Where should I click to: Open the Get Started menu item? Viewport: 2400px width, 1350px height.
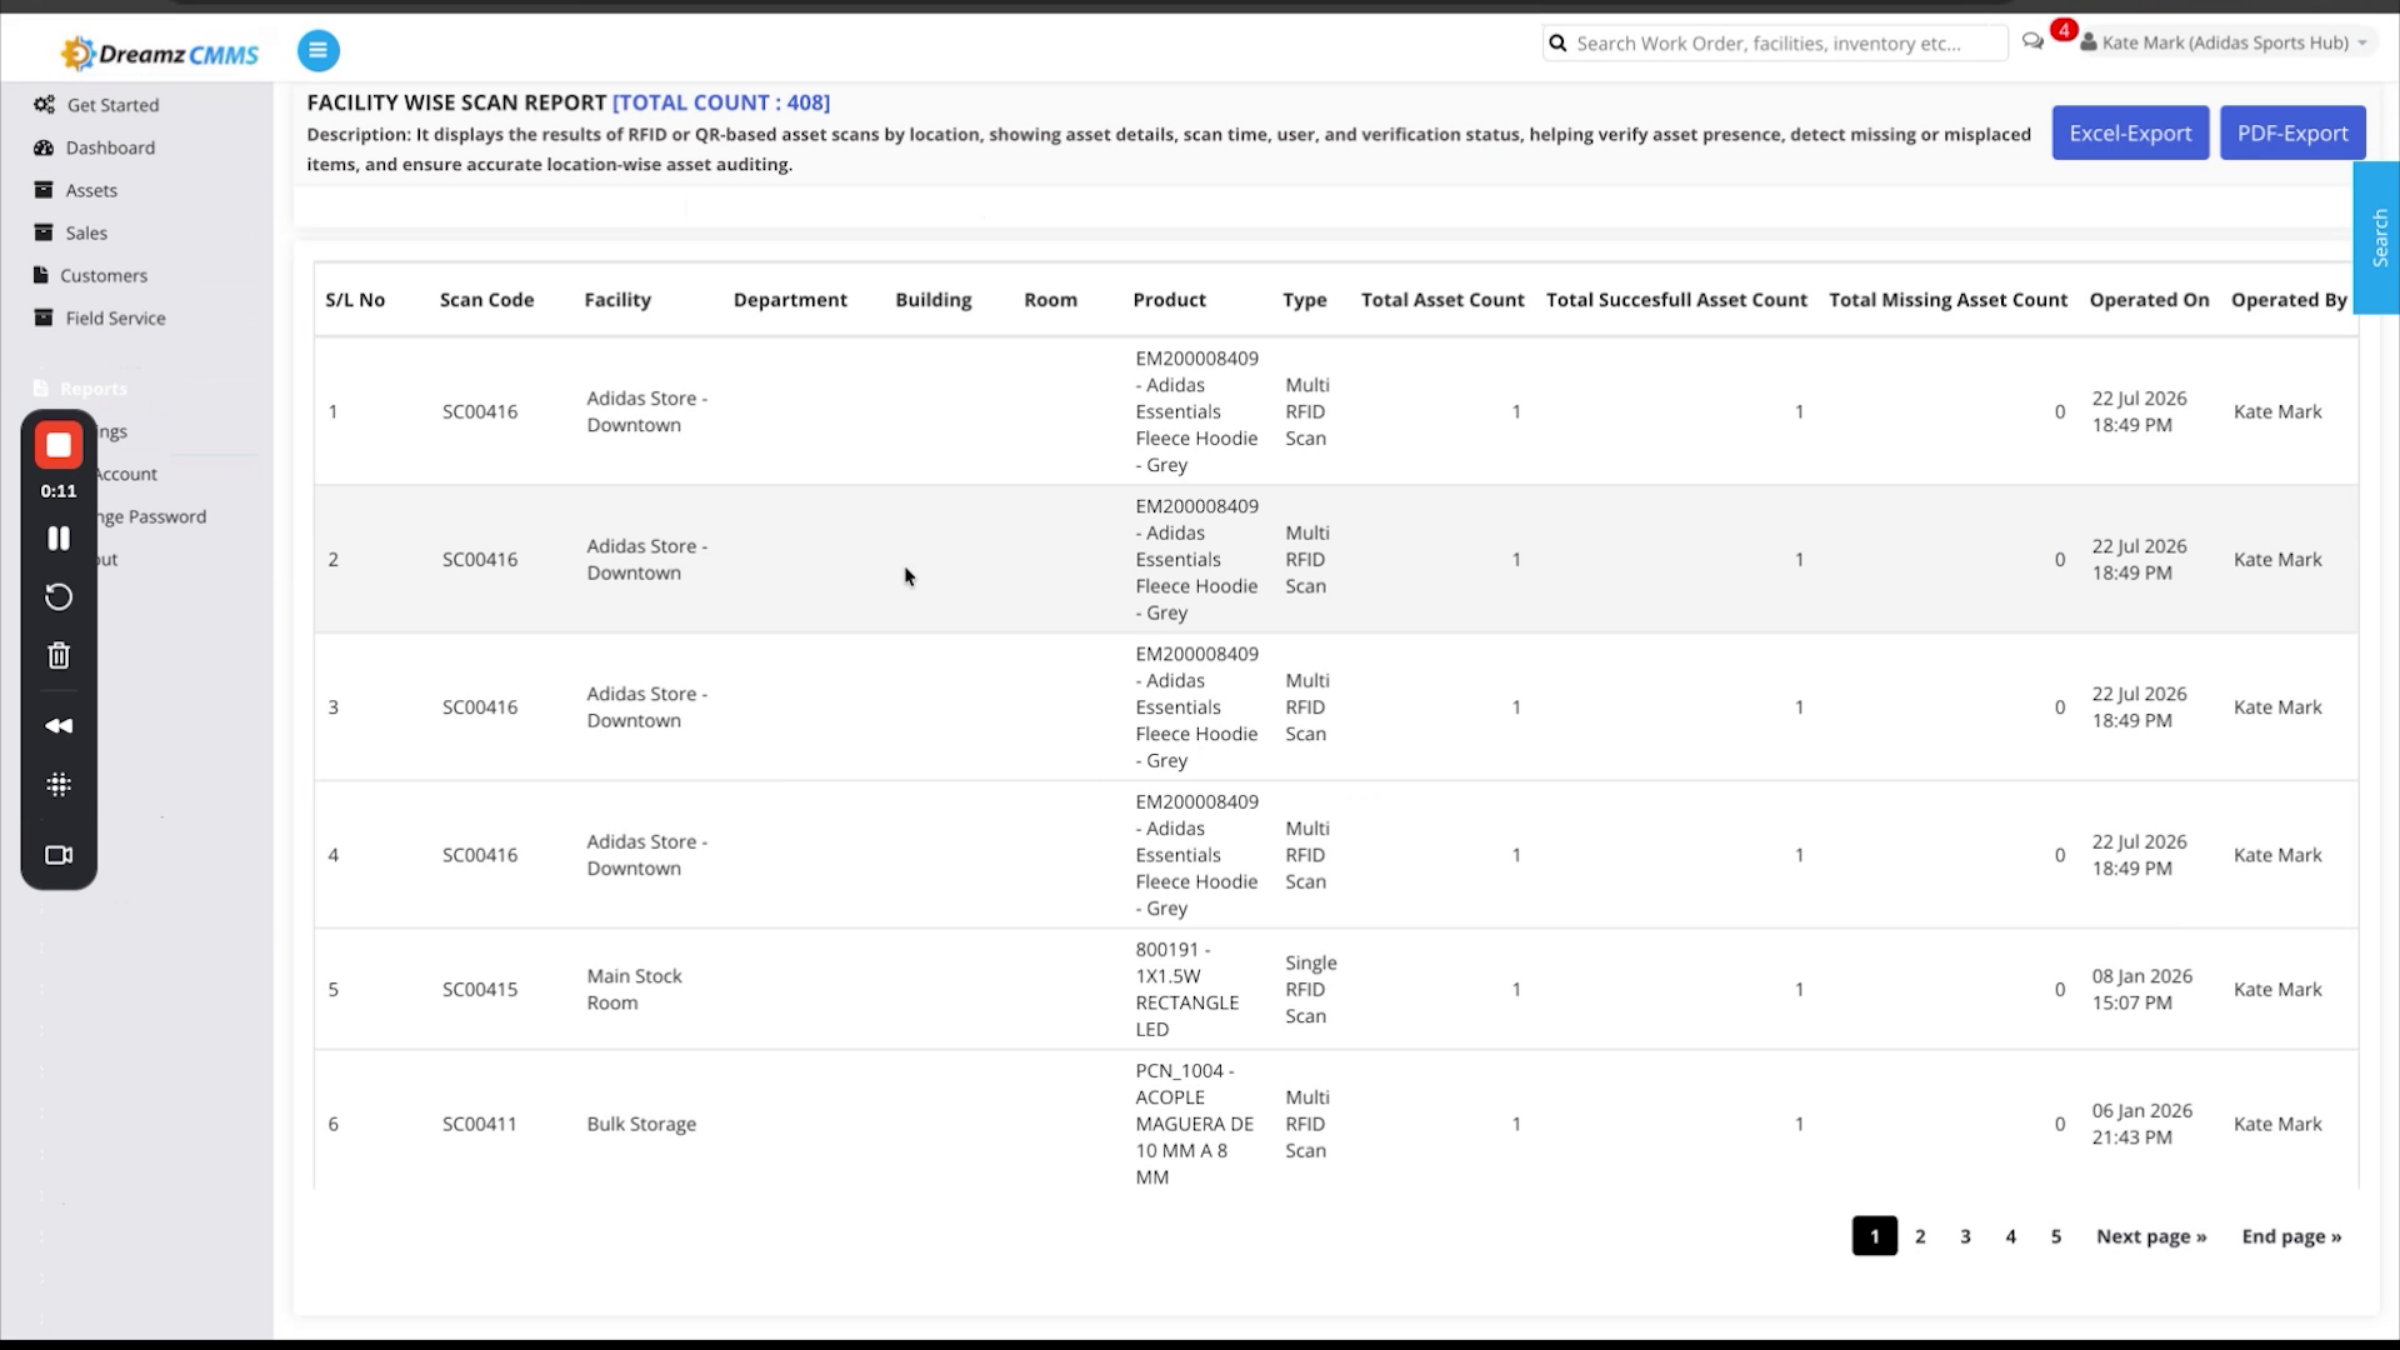tap(113, 104)
